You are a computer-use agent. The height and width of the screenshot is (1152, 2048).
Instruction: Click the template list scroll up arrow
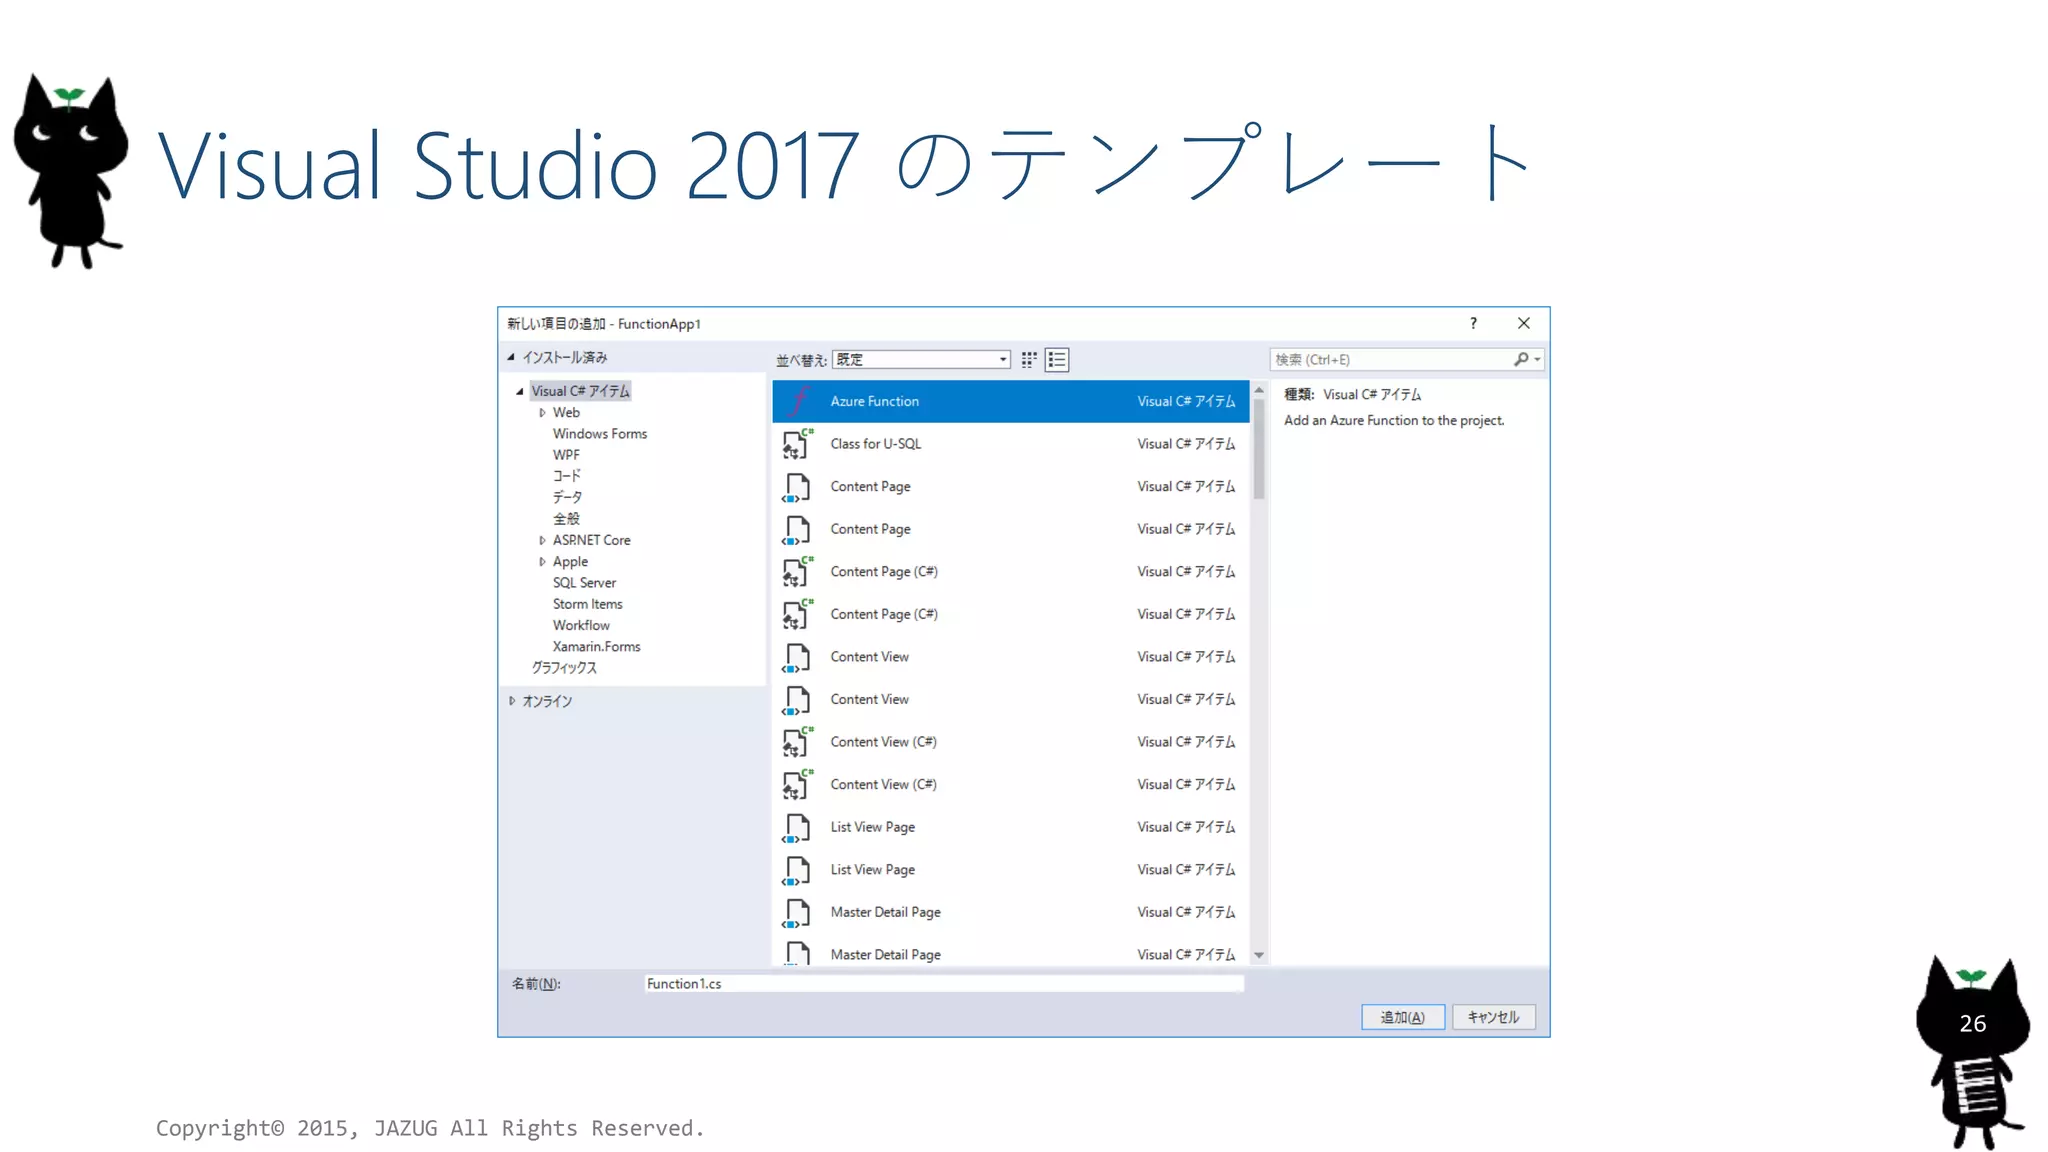(x=1259, y=390)
